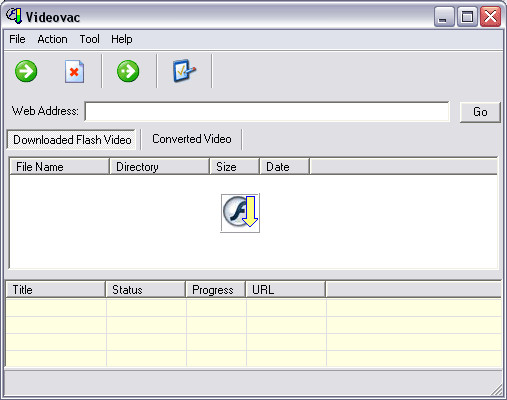This screenshot has width=507, height=400.
Task: Open the Action menu
Action: [52, 39]
